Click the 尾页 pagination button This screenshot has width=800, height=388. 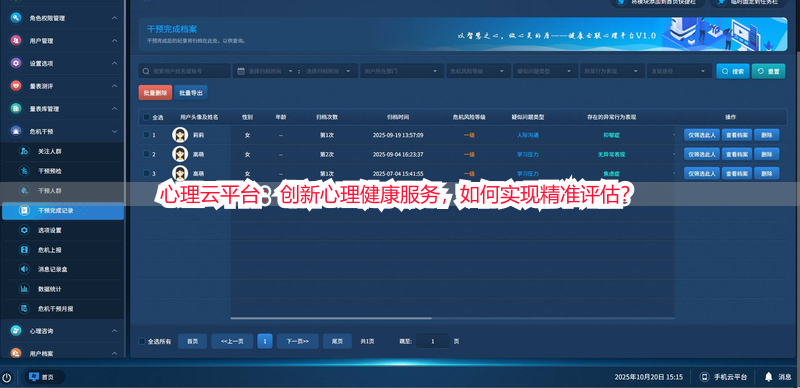pos(337,341)
